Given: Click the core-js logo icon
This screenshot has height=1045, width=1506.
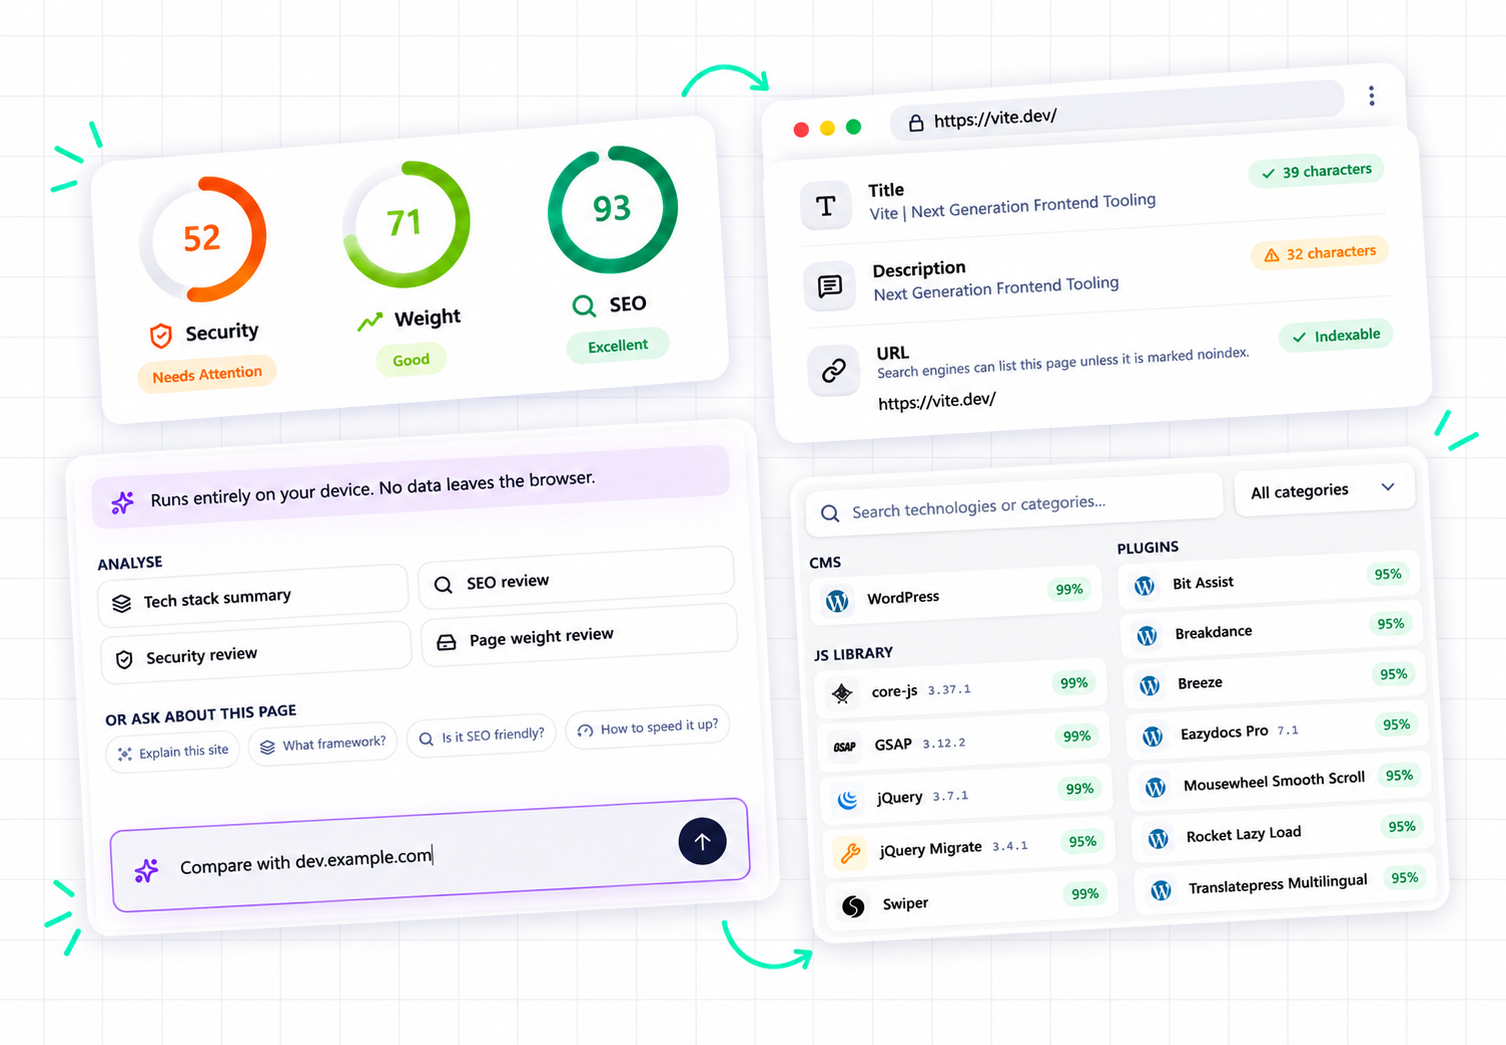Looking at the screenshot, I should (x=842, y=693).
